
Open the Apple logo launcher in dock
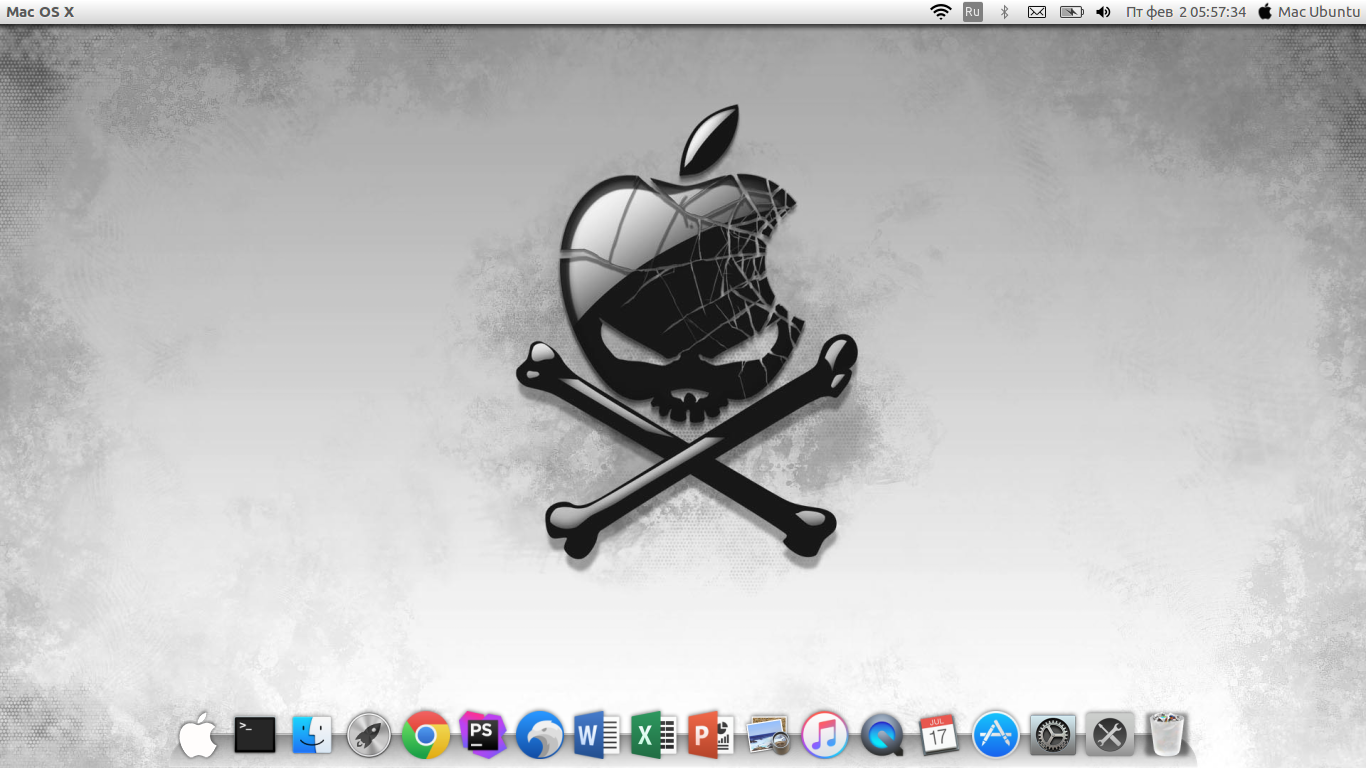[198, 736]
